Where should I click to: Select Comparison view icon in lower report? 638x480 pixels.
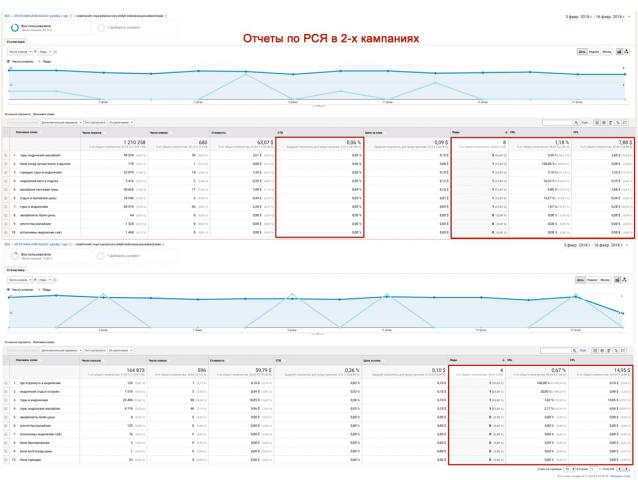616,351
